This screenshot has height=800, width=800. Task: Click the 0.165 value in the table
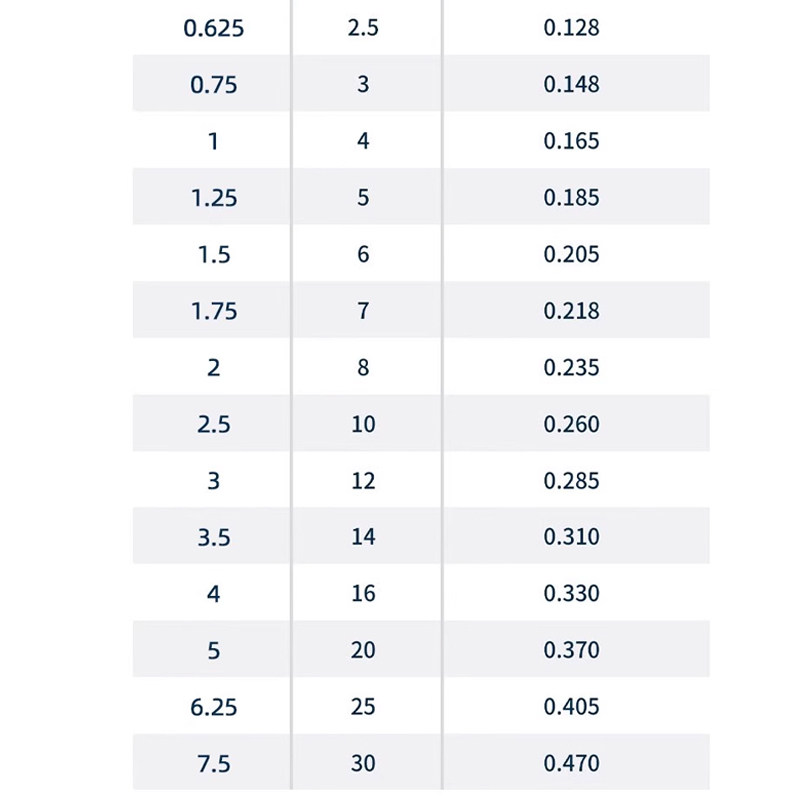click(571, 141)
